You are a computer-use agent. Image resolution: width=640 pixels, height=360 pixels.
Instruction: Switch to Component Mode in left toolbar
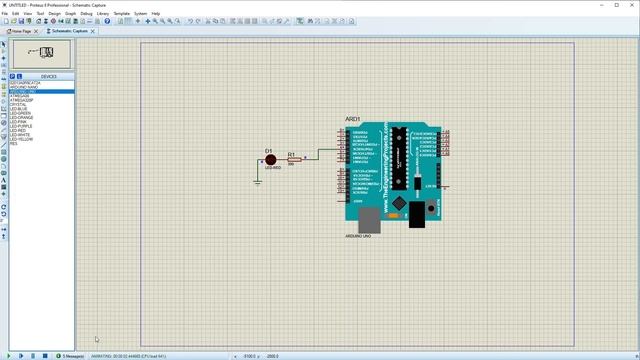(4, 51)
